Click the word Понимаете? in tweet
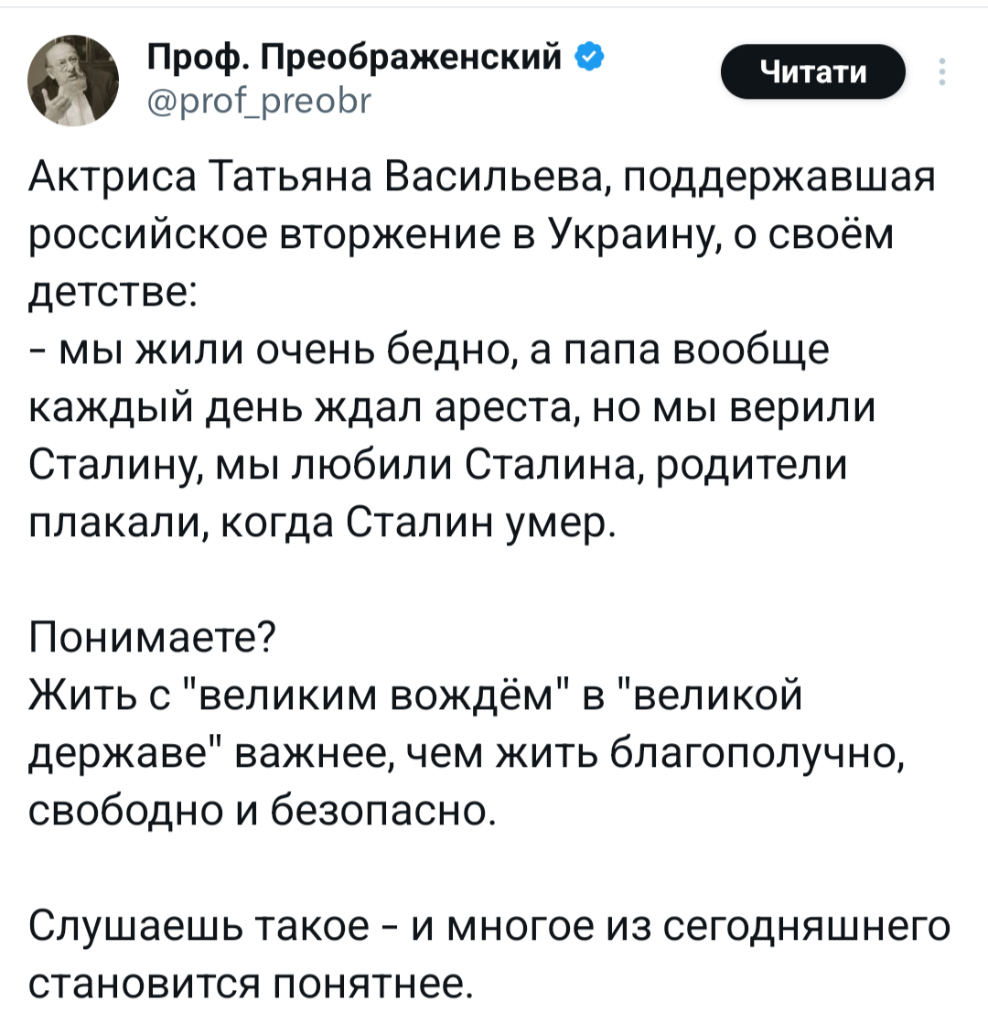This screenshot has width=988, height=1024. (155, 636)
